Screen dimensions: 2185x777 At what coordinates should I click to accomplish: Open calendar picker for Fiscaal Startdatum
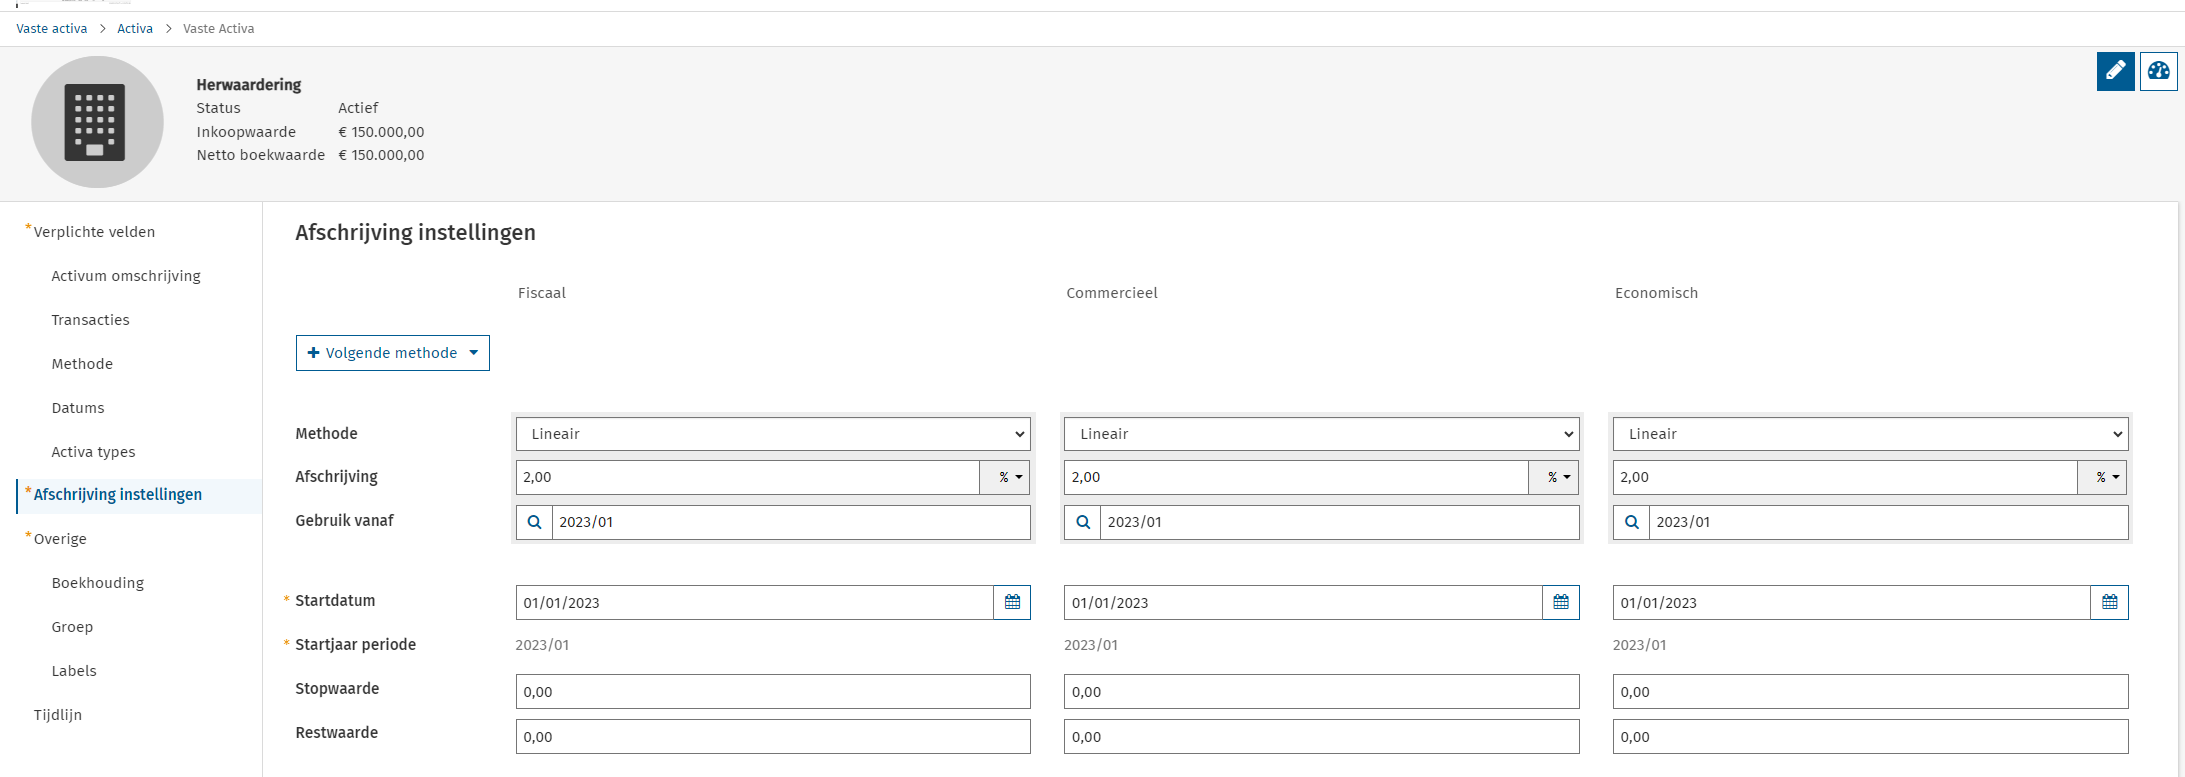coord(1012,602)
